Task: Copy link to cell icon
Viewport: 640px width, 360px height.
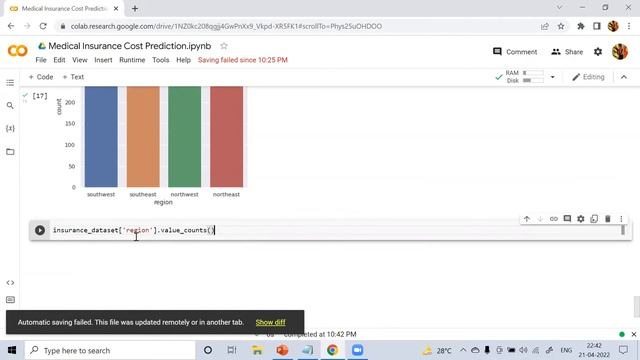Action: coord(553,219)
